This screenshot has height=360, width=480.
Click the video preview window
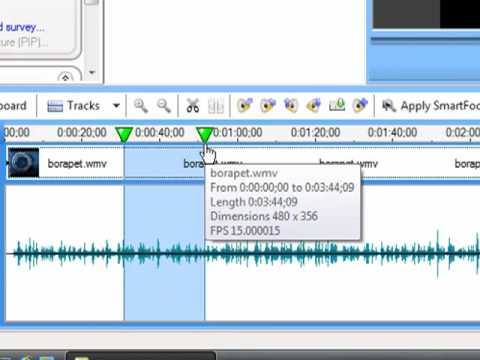coord(426,14)
